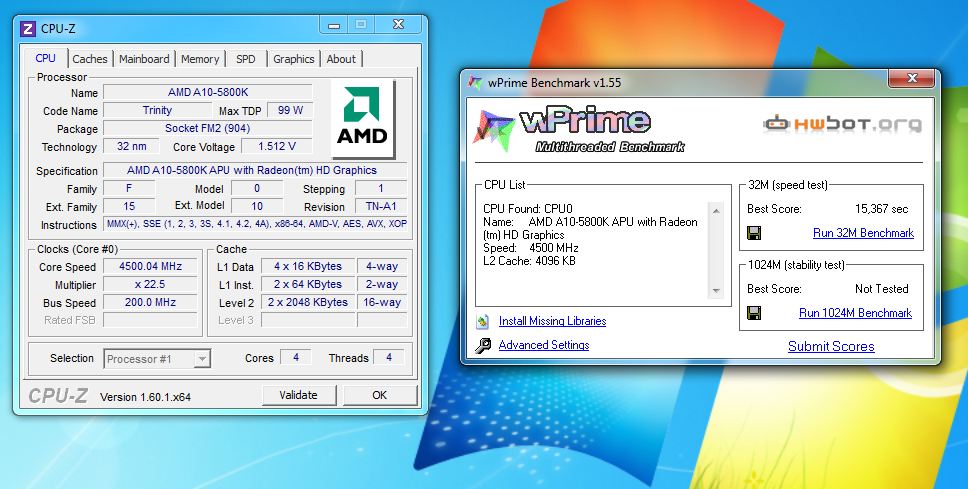Click the 200.0 MHz Bus Speed value
This screenshot has width=968, height=489.
[x=150, y=303]
